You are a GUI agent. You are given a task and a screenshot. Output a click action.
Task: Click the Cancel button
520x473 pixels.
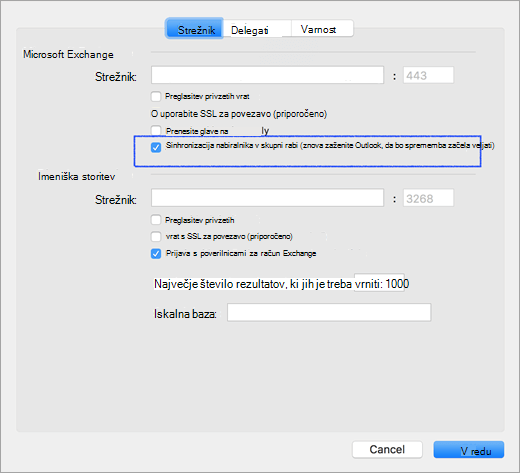(x=387, y=450)
